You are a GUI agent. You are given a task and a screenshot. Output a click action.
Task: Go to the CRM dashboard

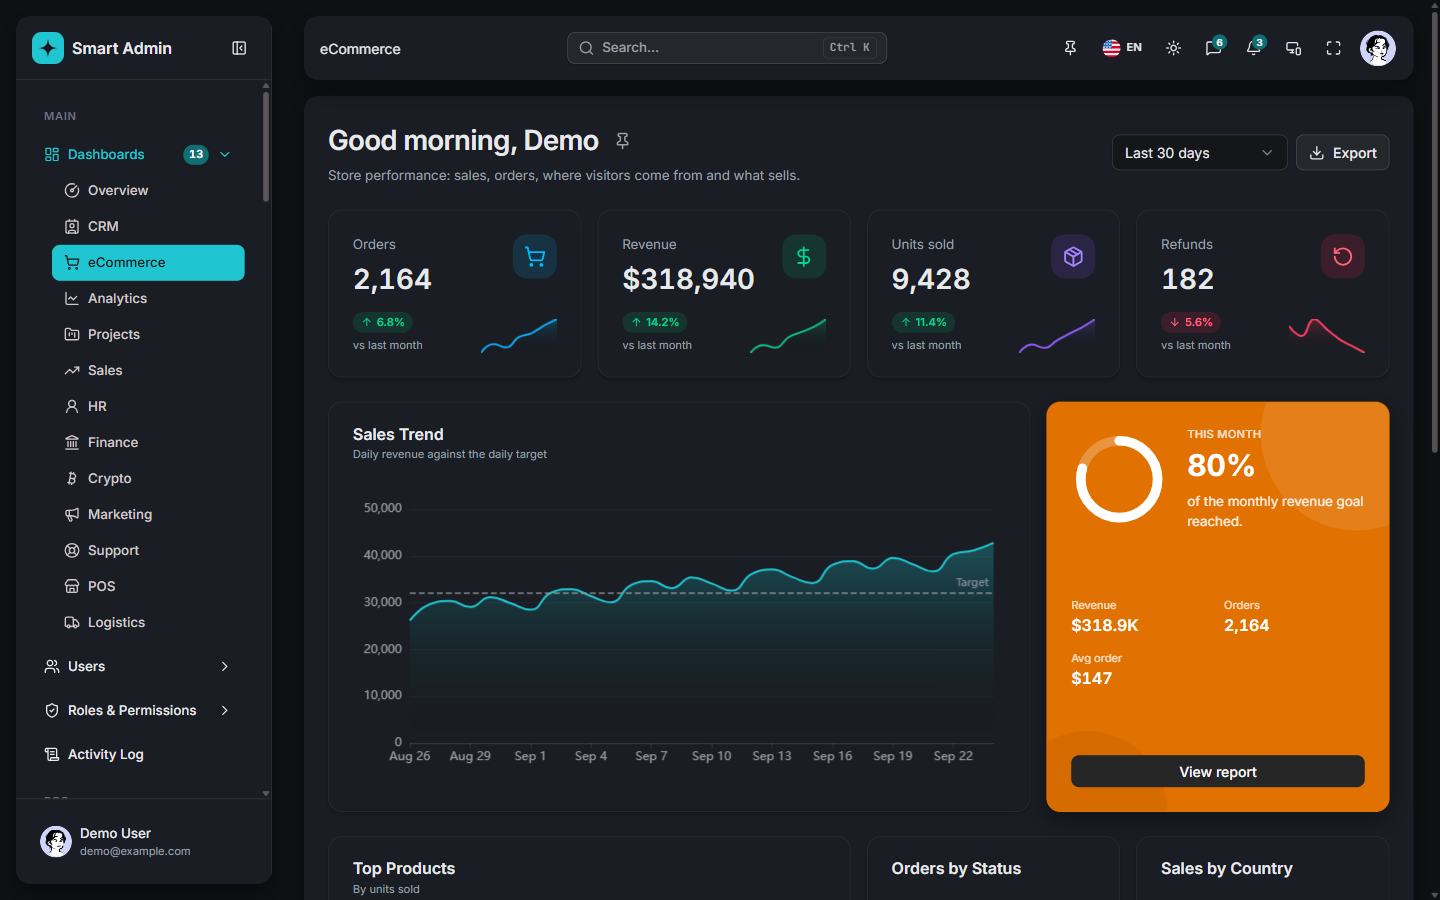pos(148,226)
